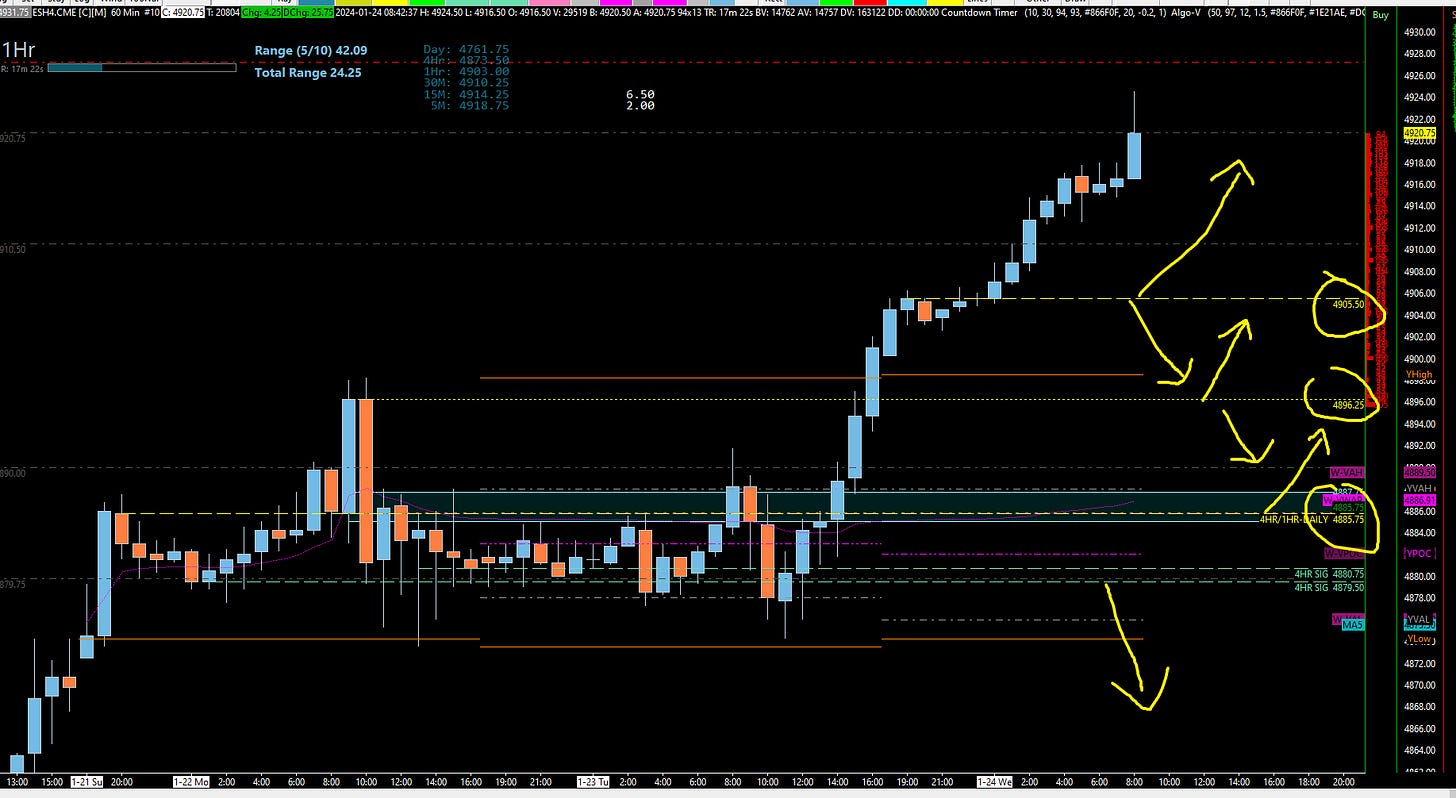This screenshot has height=798, width=1456.
Task: Click the 1-24 We date on the time axis
Action: pos(995,780)
